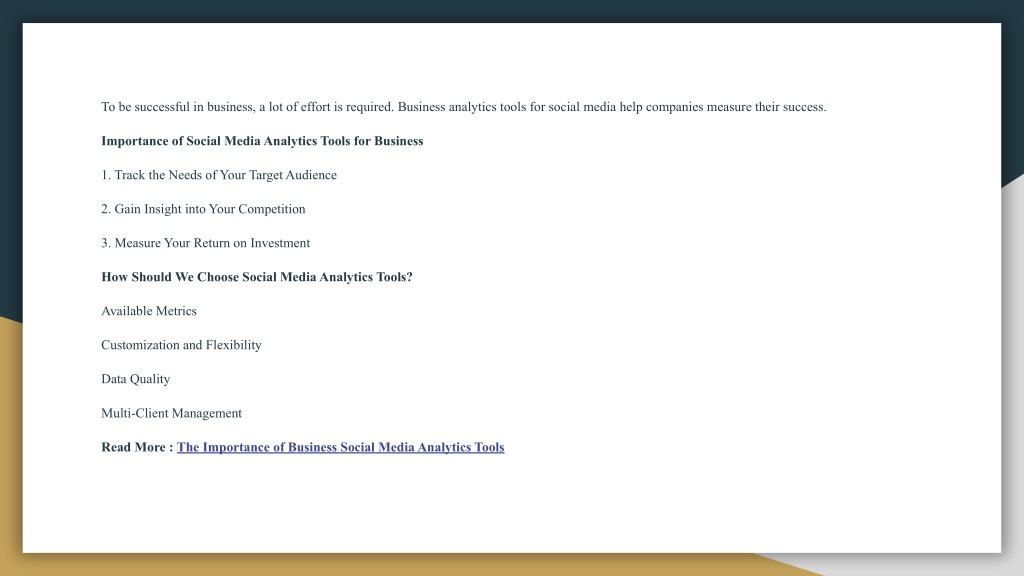This screenshot has width=1024, height=576.
Task: Click '3. Measure Your Return on Investment'
Action: [x=206, y=243]
